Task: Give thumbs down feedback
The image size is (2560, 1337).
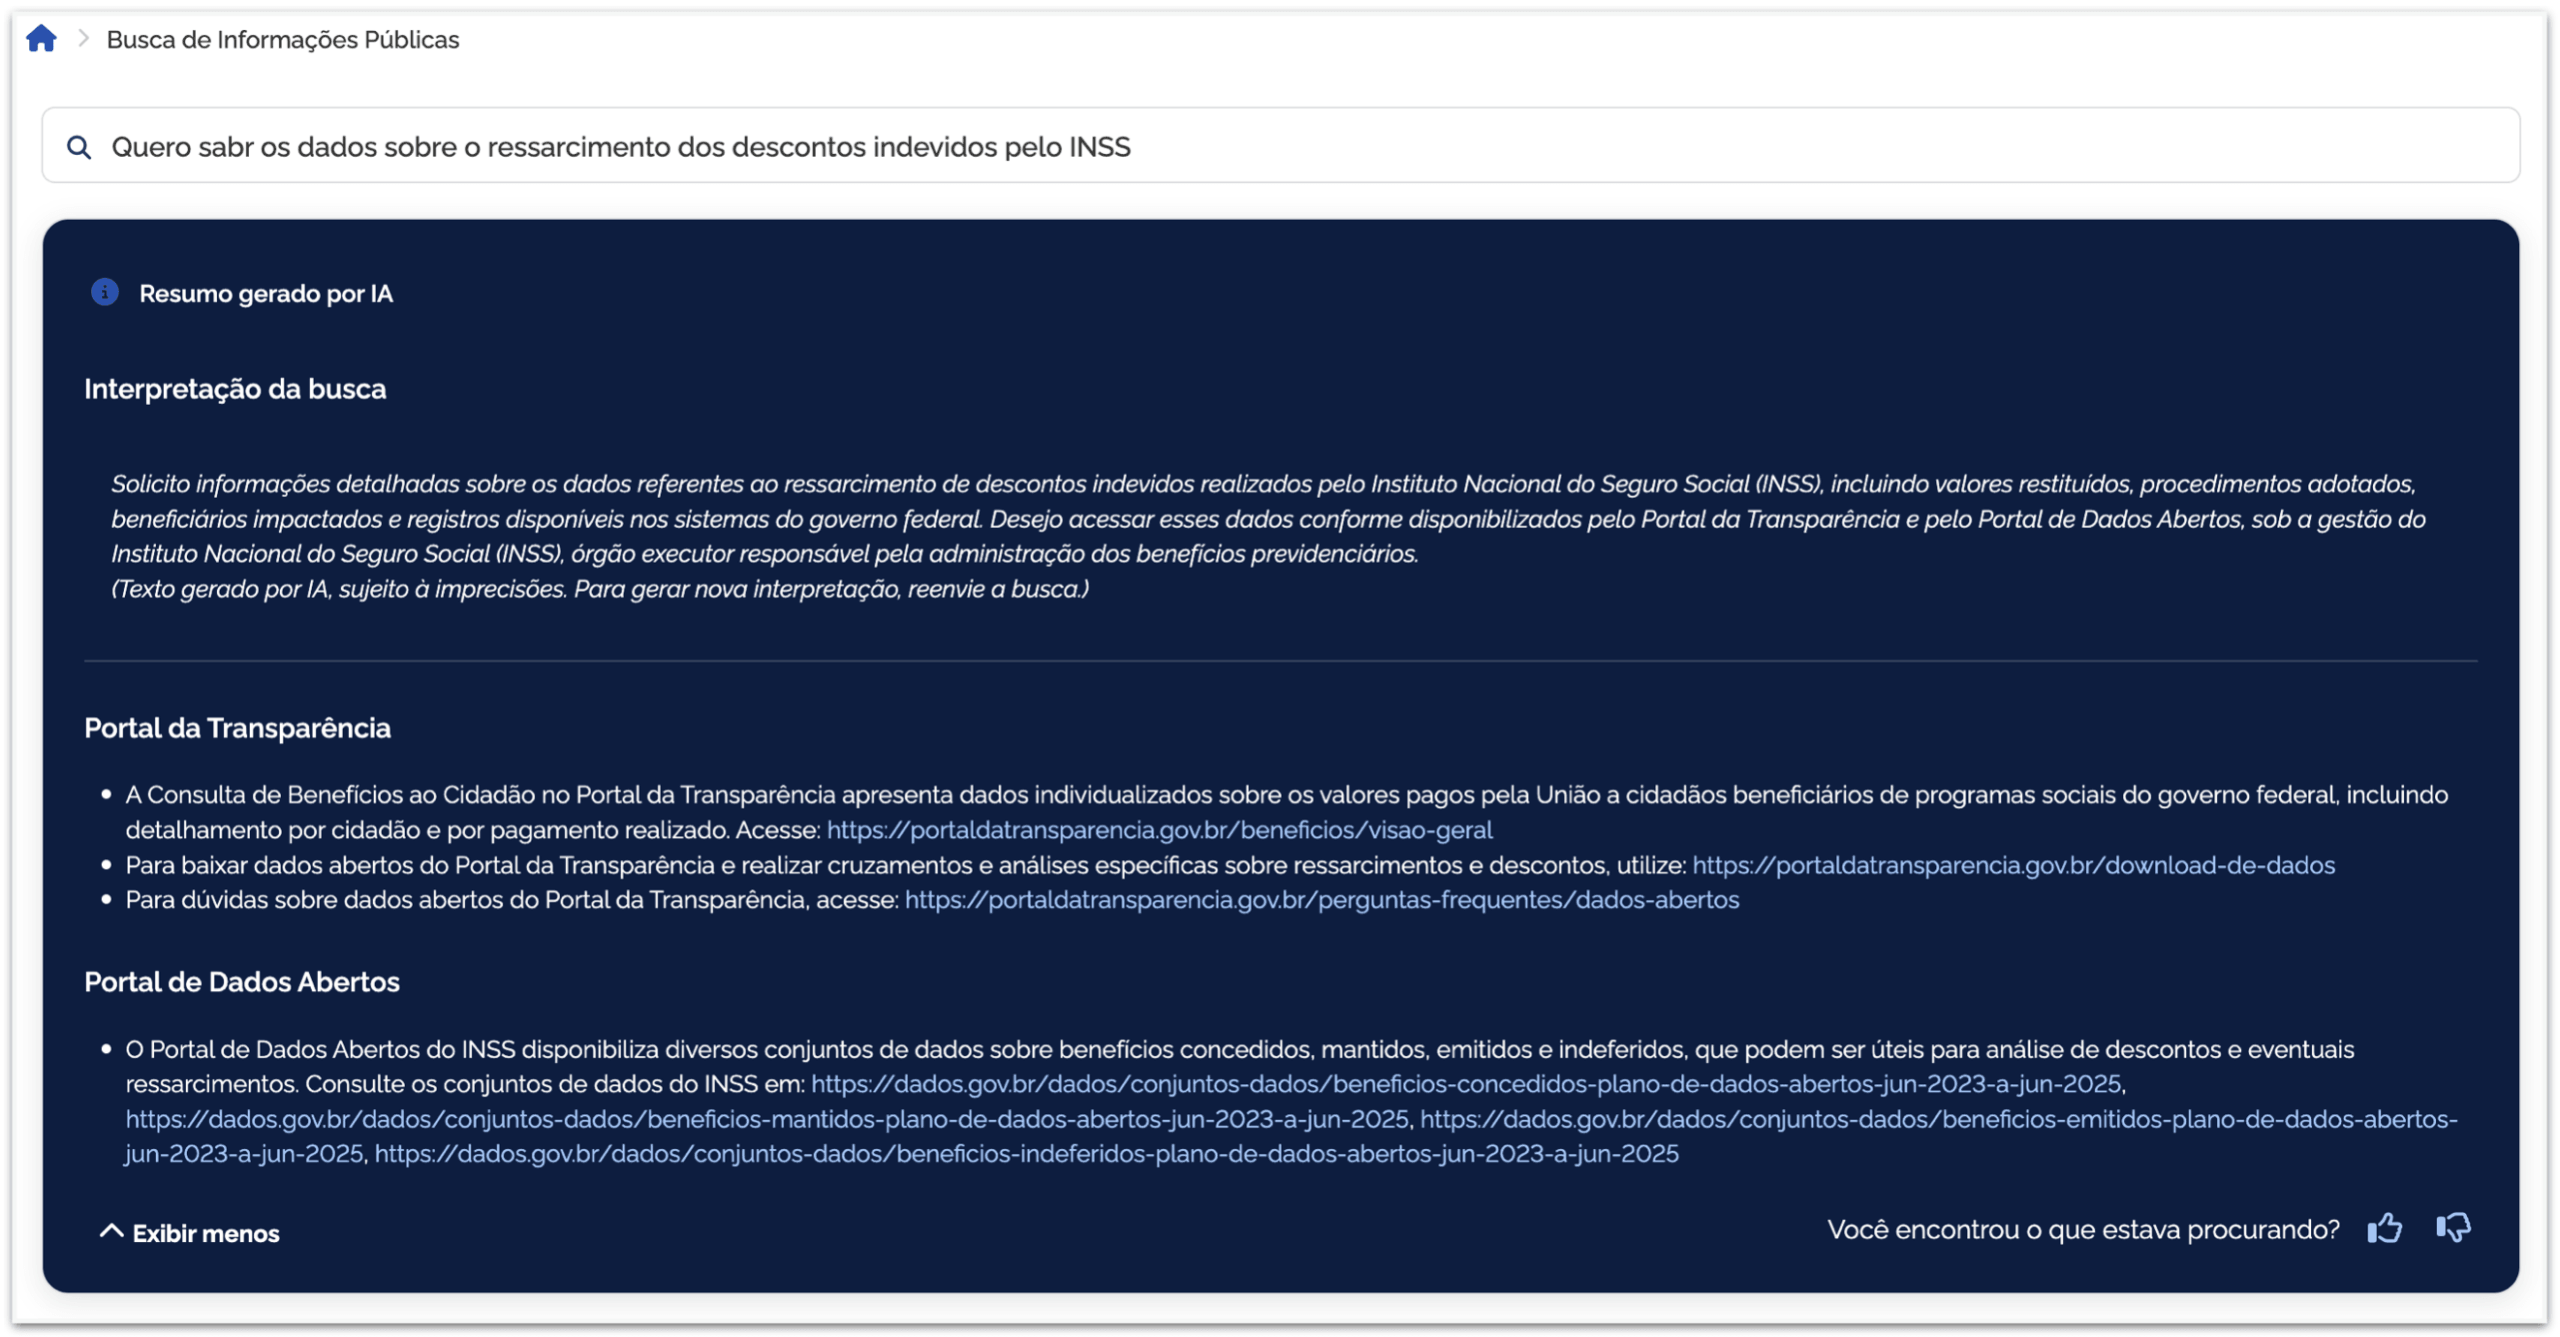Action: (2454, 1228)
